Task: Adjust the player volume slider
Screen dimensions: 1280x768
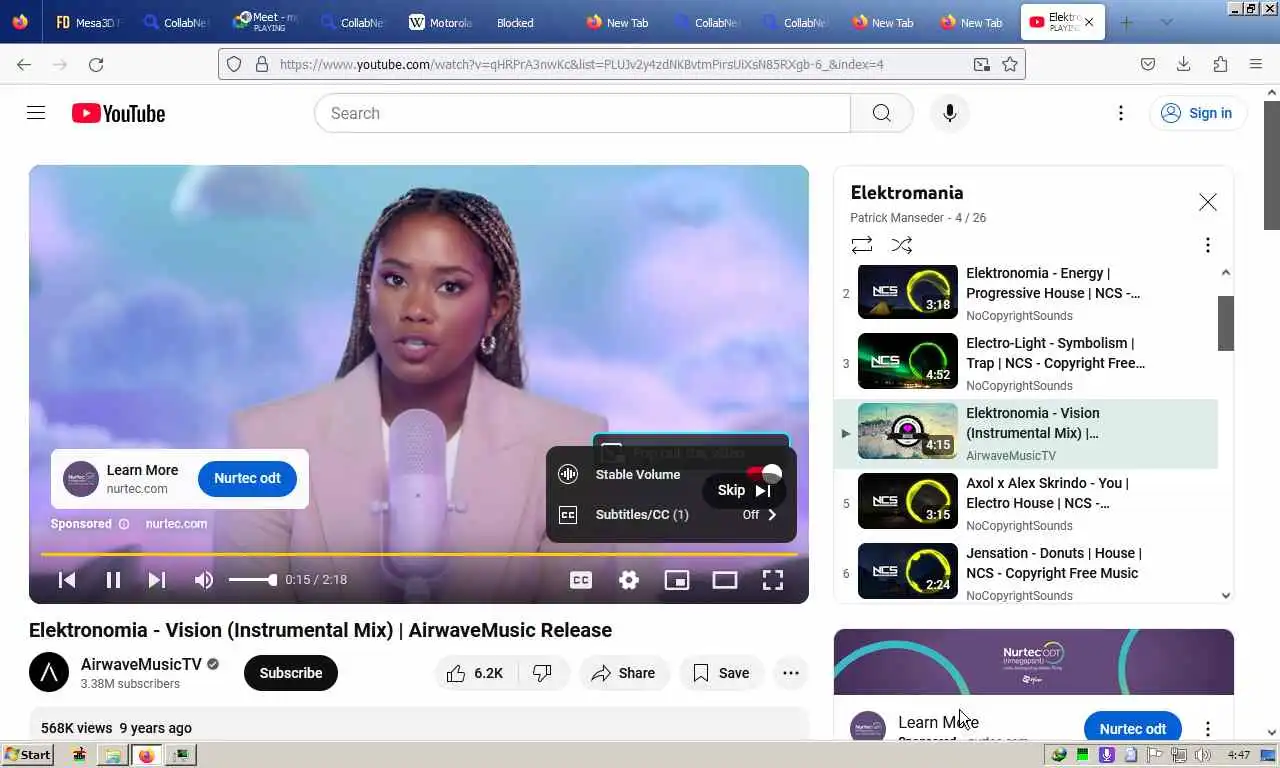Action: 252,580
